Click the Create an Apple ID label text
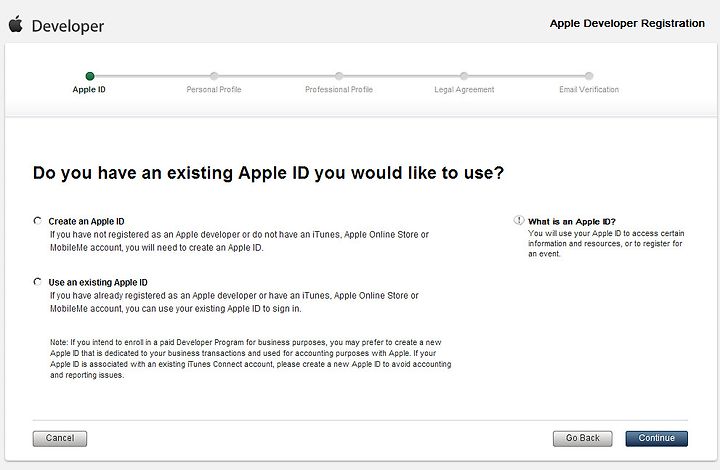 (x=86, y=221)
